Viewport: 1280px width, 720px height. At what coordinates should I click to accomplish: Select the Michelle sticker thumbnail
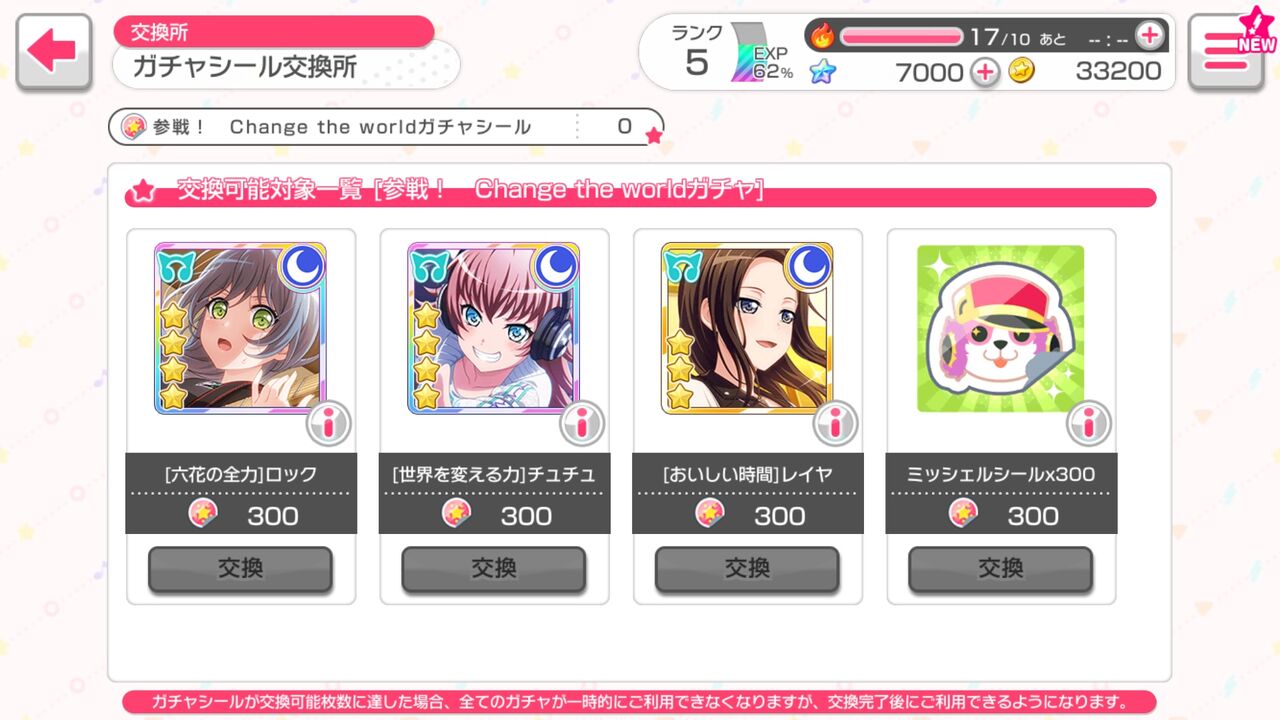click(1000, 328)
